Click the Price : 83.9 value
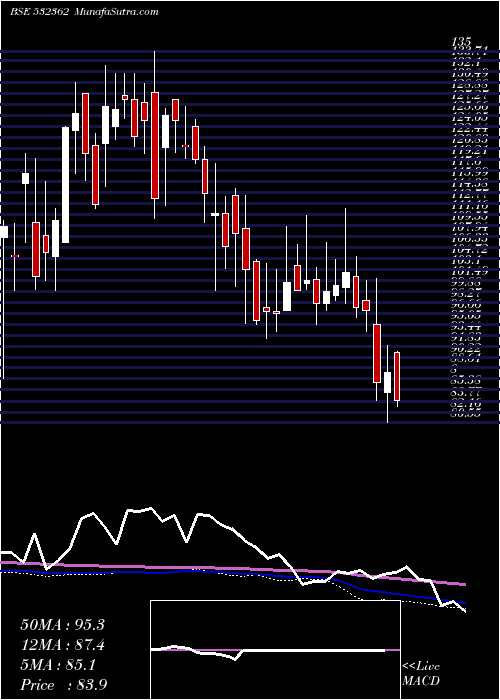500x700 pixels. (x=63, y=685)
